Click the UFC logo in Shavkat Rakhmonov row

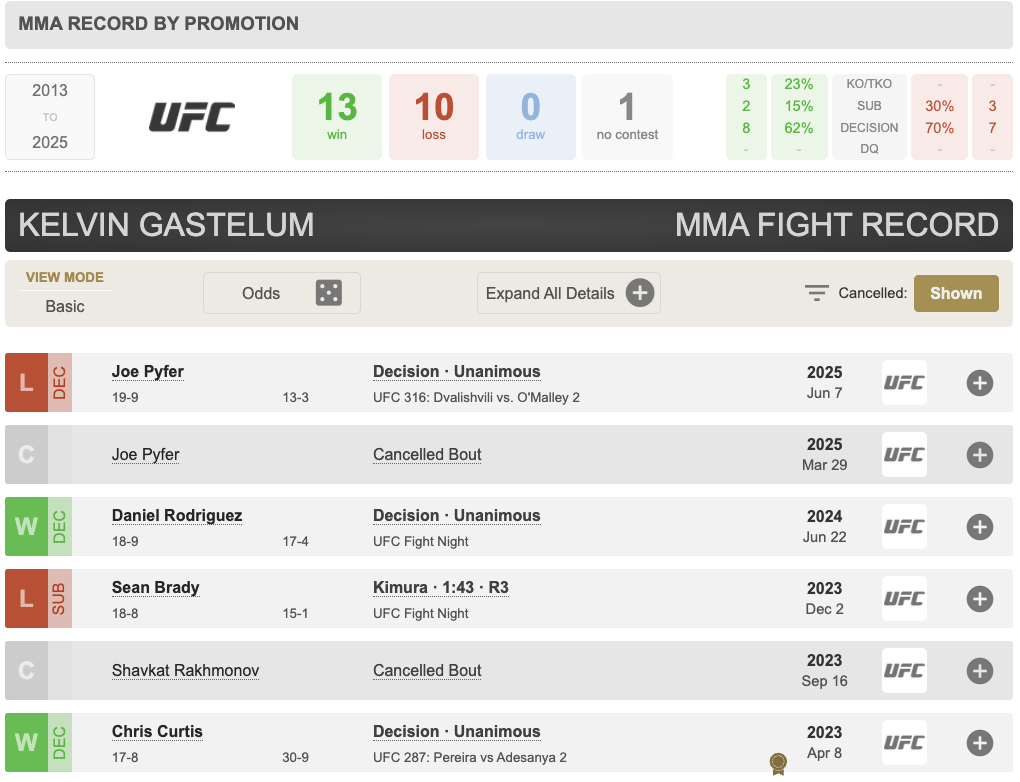(x=904, y=671)
